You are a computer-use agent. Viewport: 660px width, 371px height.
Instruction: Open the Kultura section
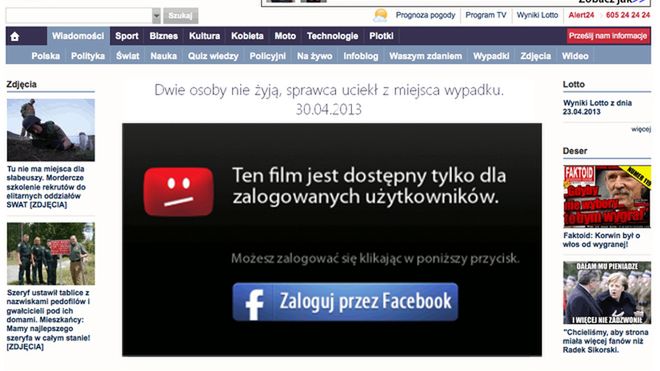[204, 36]
